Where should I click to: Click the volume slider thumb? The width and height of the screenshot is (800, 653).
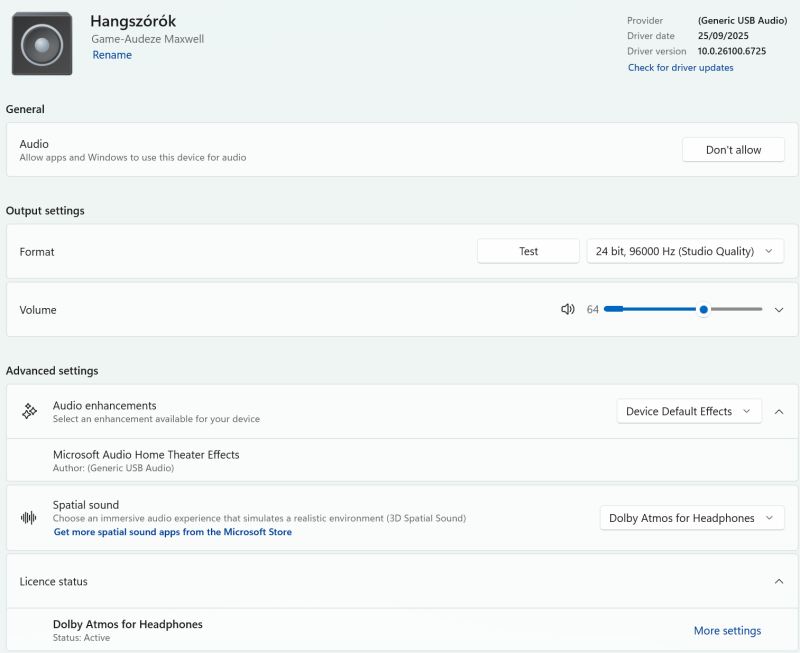(704, 310)
